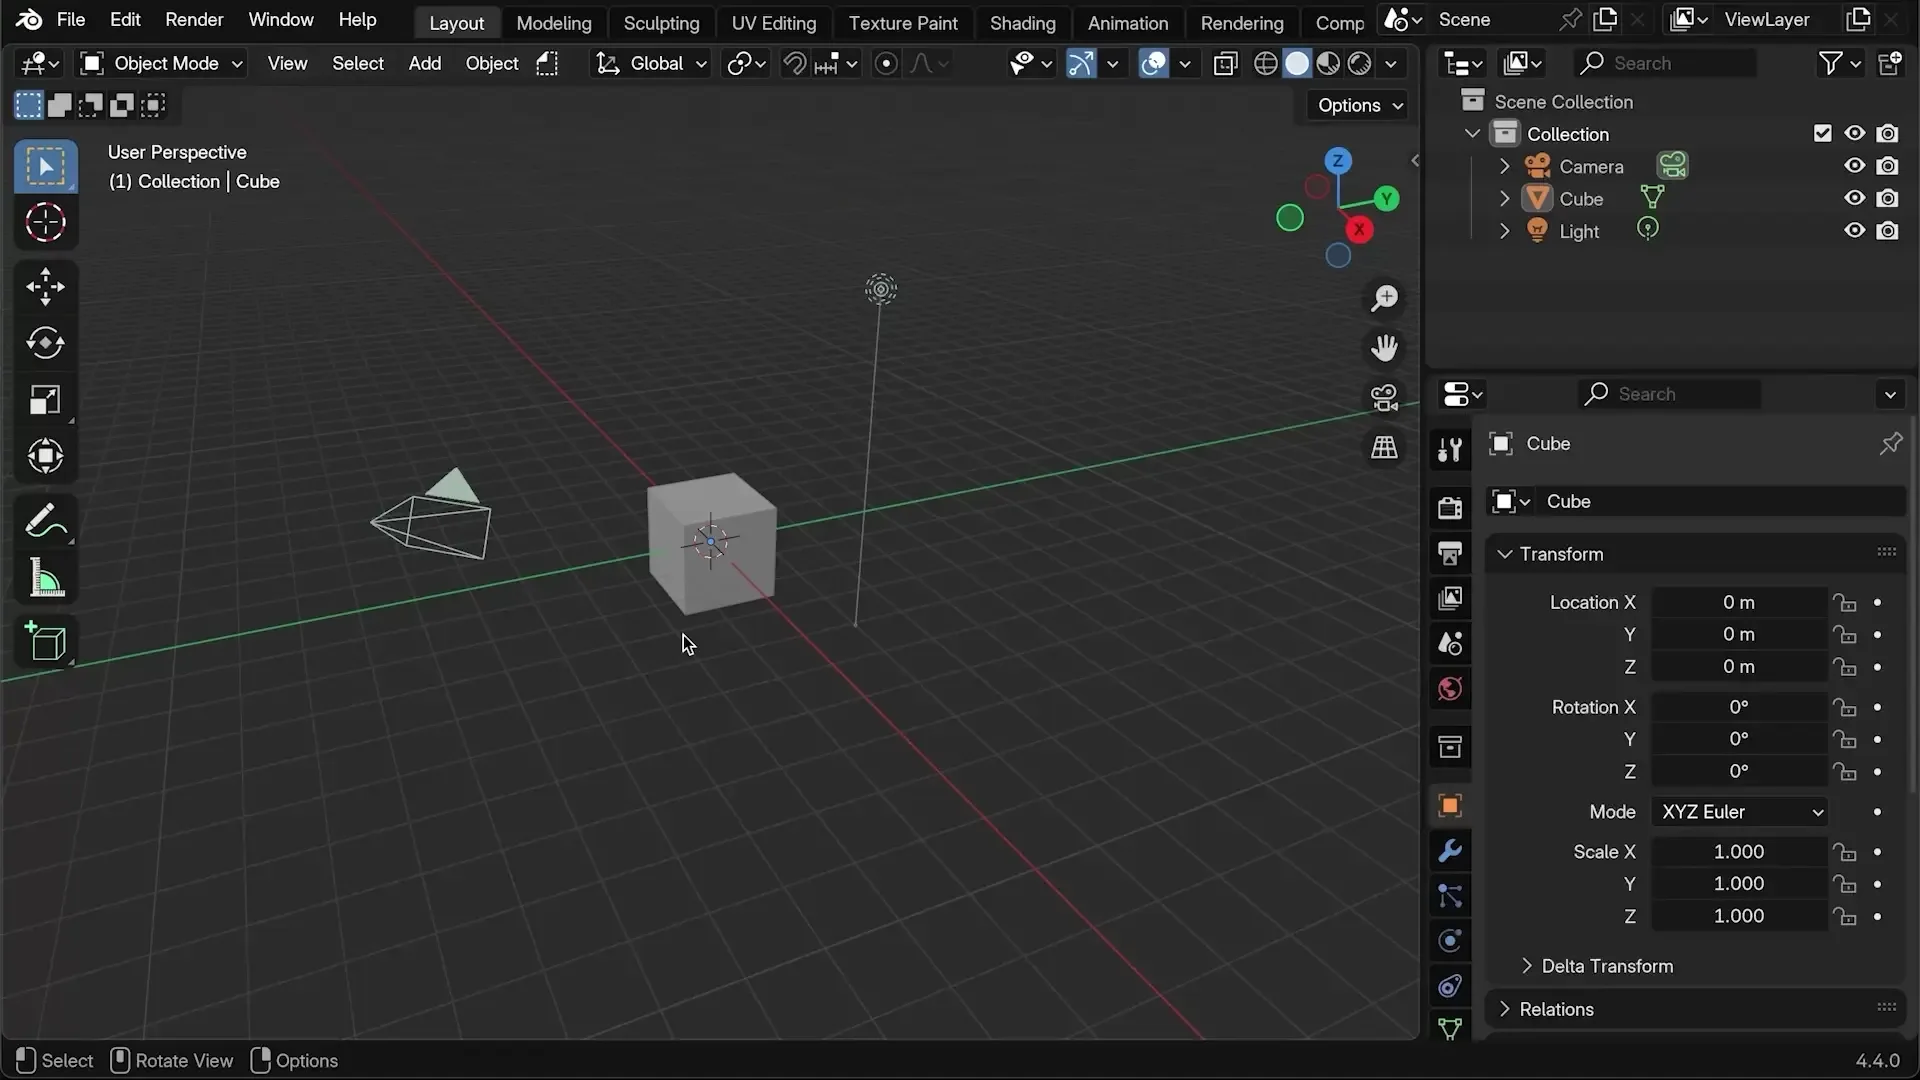The width and height of the screenshot is (1920, 1080).
Task: Select the Scale tool
Action: tap(45, 400)
